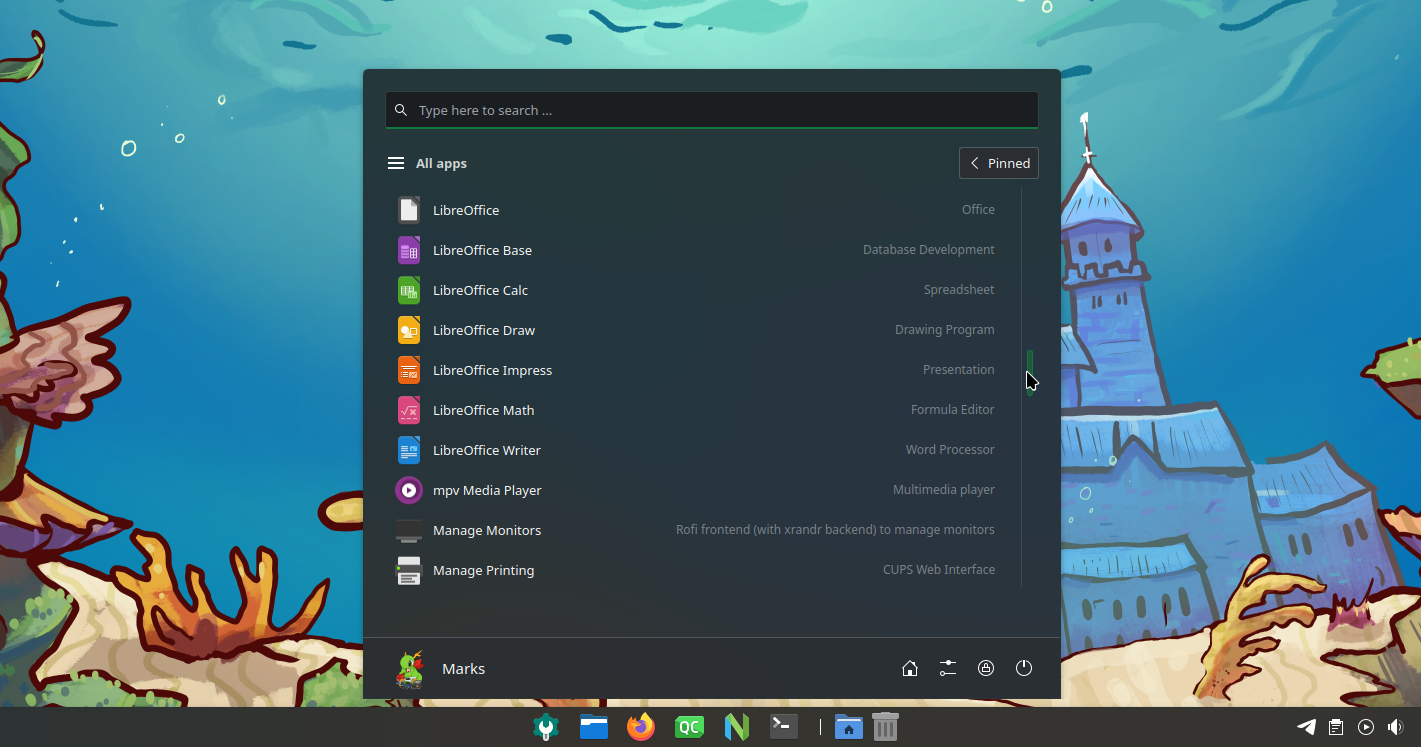1421x747 pixels.
Task: Select the mpv Media Player label
Action: 487,490
